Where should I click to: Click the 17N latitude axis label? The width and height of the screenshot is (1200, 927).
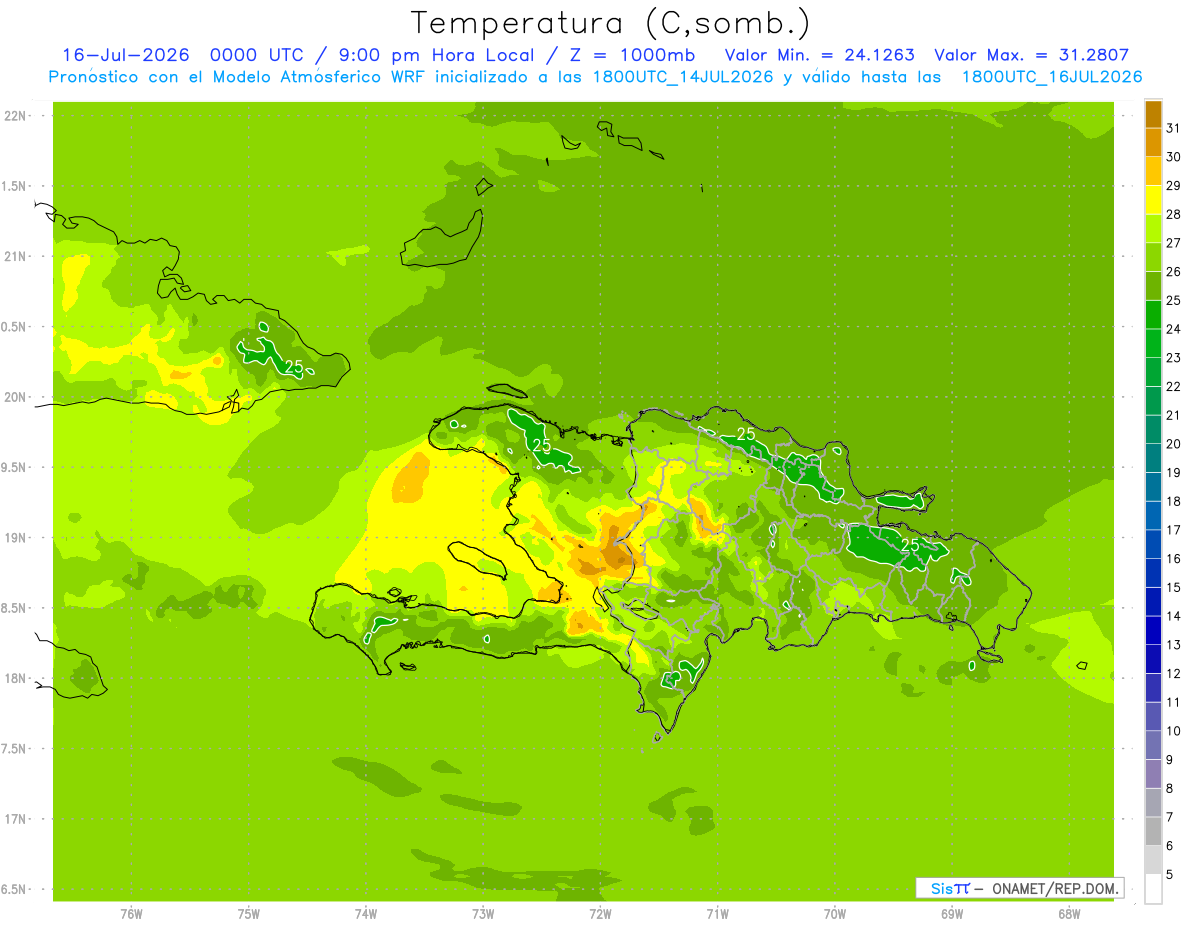click(x=17, y=820)
